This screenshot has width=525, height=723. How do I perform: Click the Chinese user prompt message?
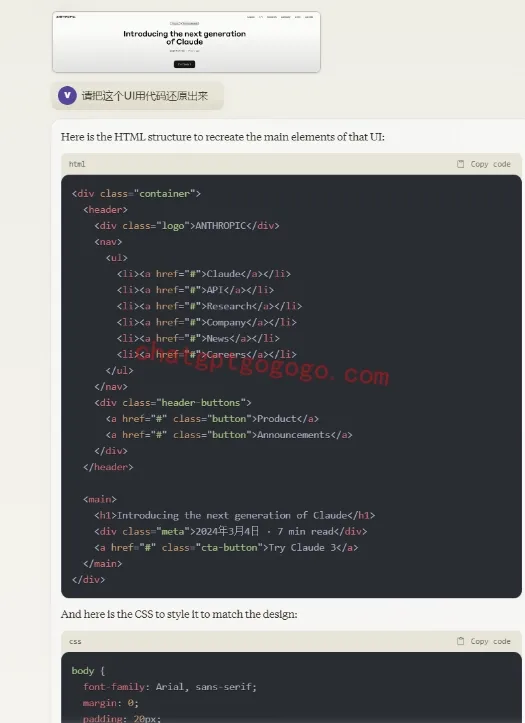pos(145,96)
